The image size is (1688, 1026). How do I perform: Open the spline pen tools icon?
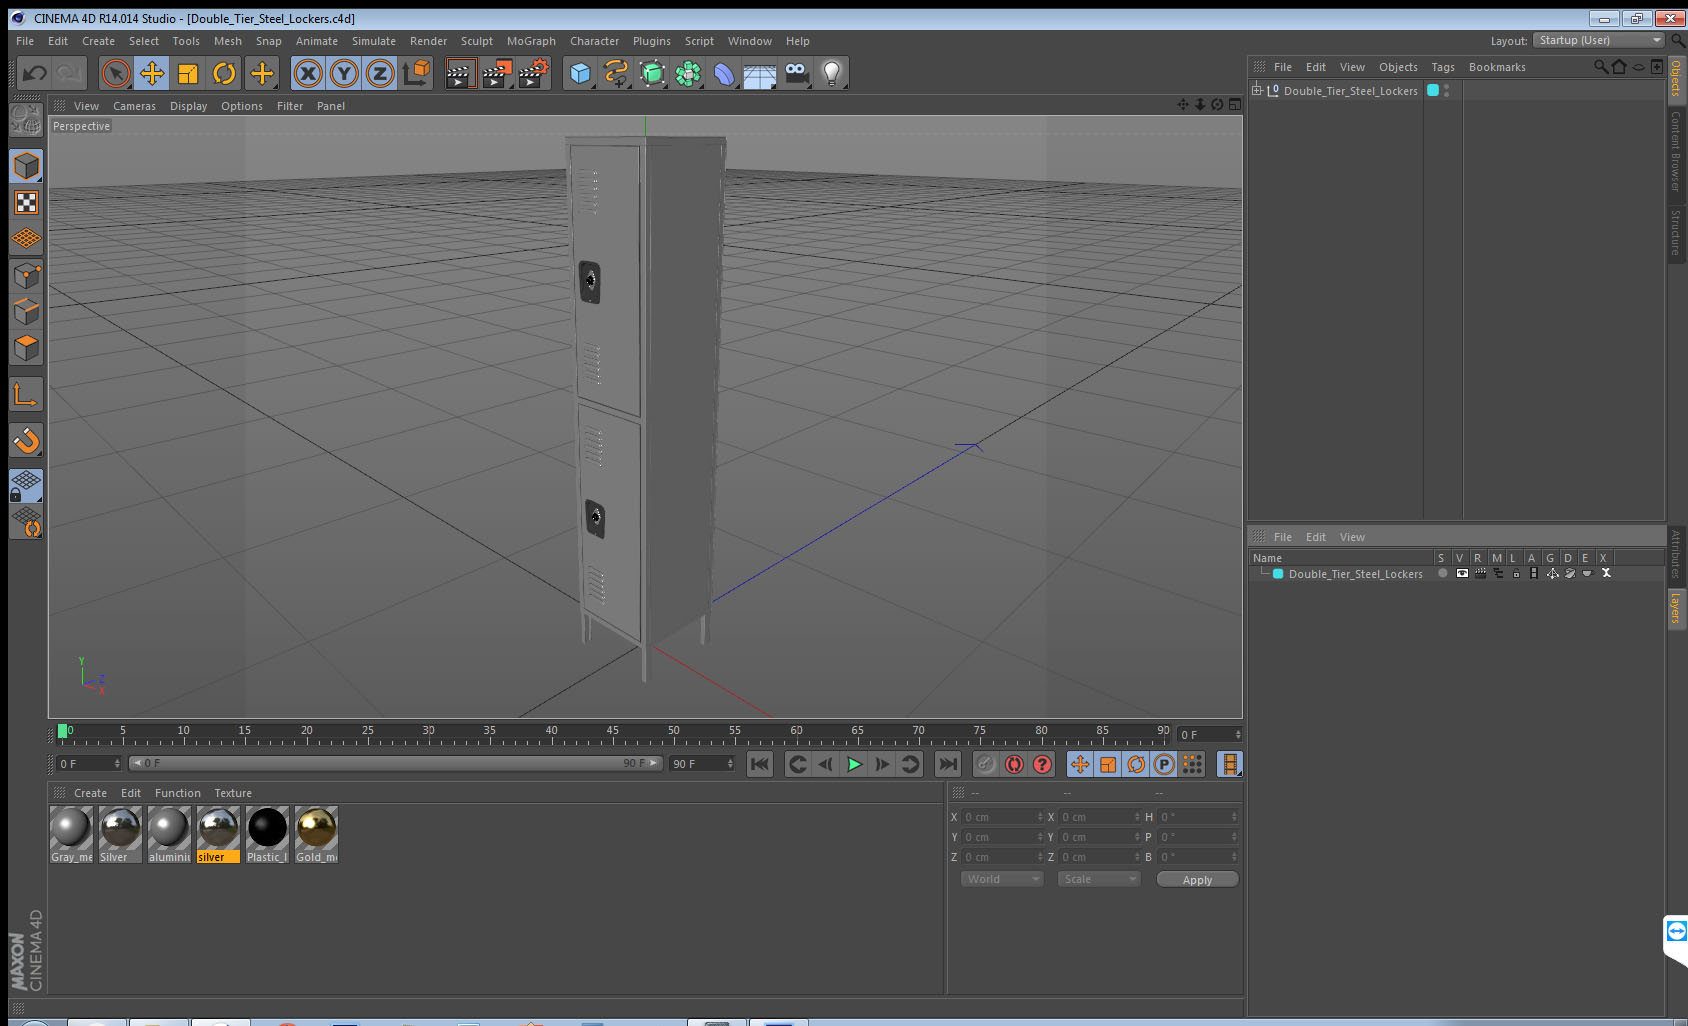click(616, 73)
